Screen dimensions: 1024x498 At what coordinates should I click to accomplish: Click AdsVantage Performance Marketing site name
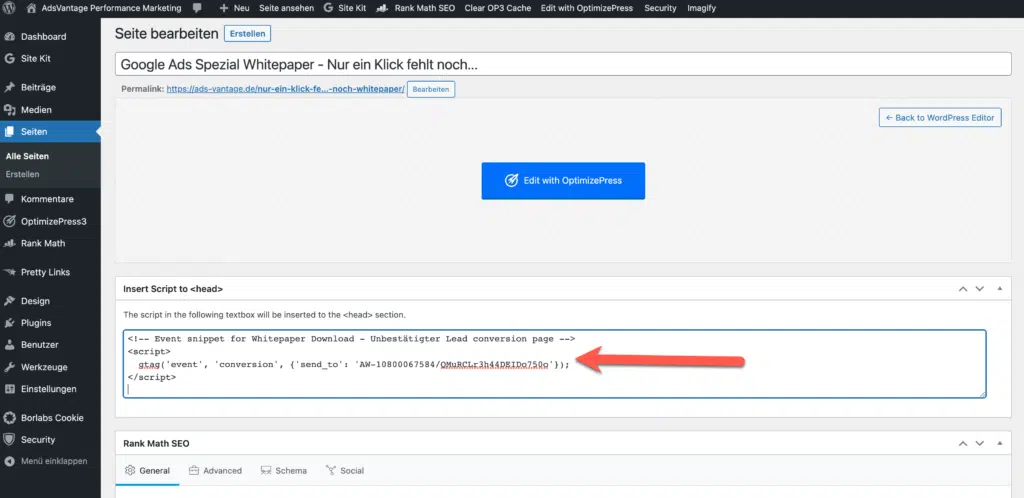coord(111,8)
